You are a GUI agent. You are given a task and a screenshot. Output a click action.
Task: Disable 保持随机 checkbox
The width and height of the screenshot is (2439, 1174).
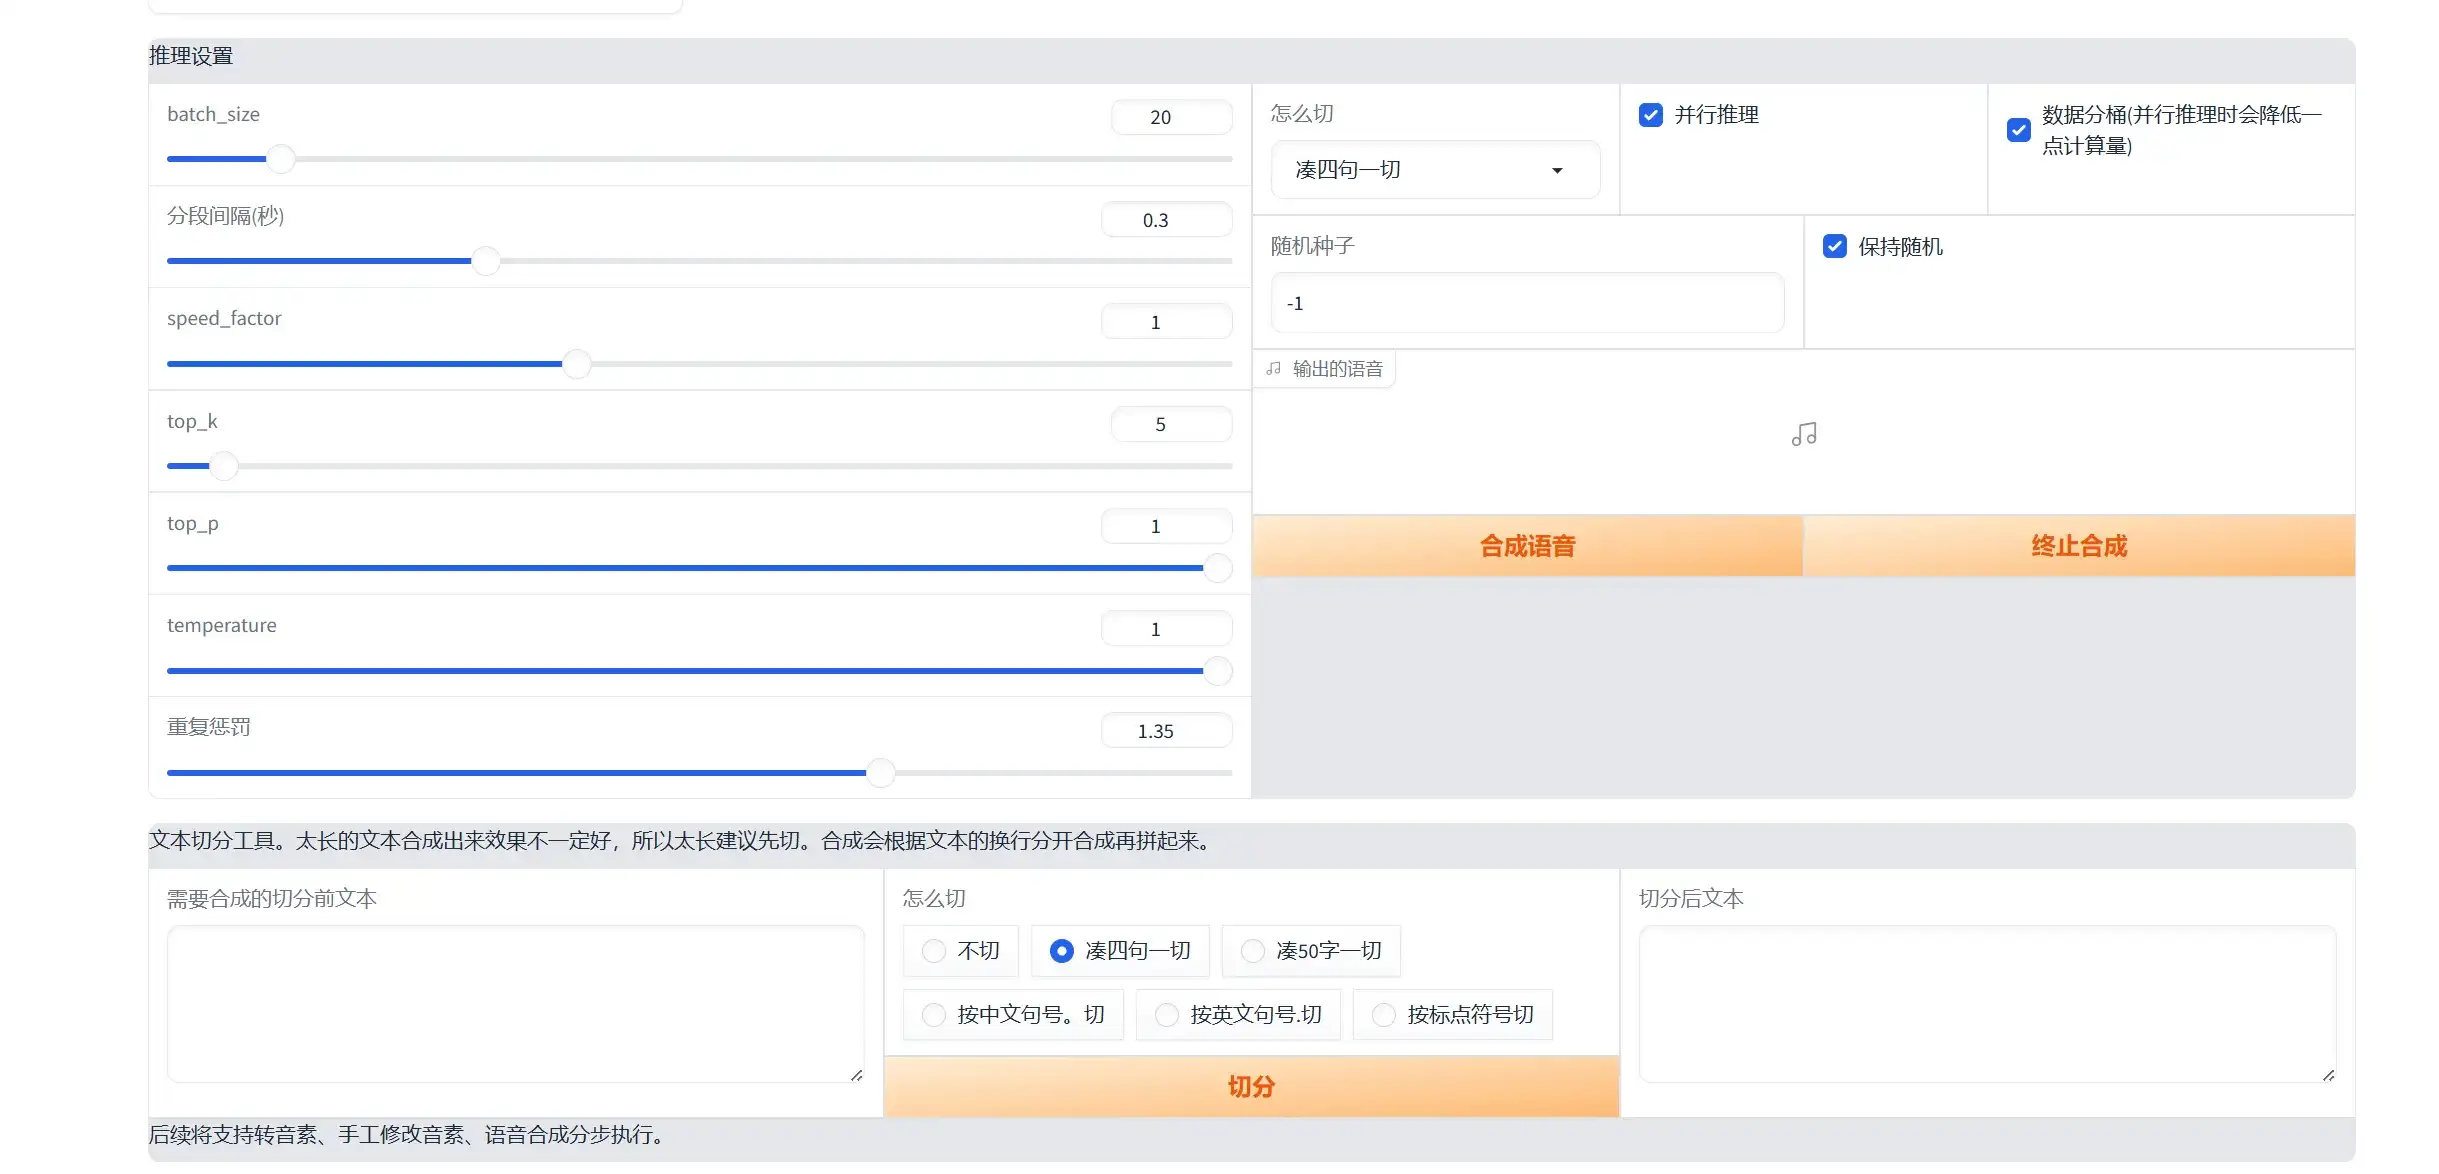point(1834,246)
